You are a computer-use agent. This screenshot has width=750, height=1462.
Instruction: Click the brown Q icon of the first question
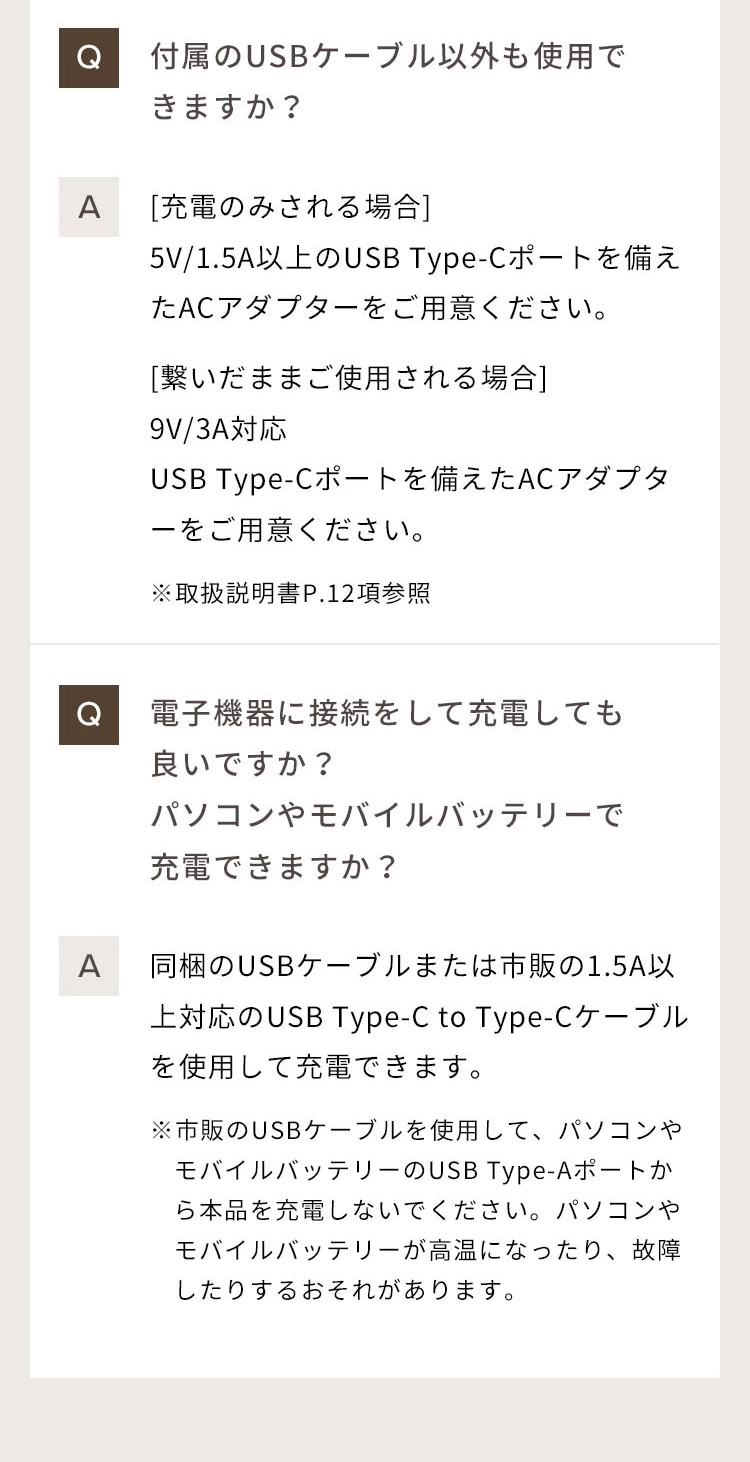pyautogui.click(x=89, y=58)
